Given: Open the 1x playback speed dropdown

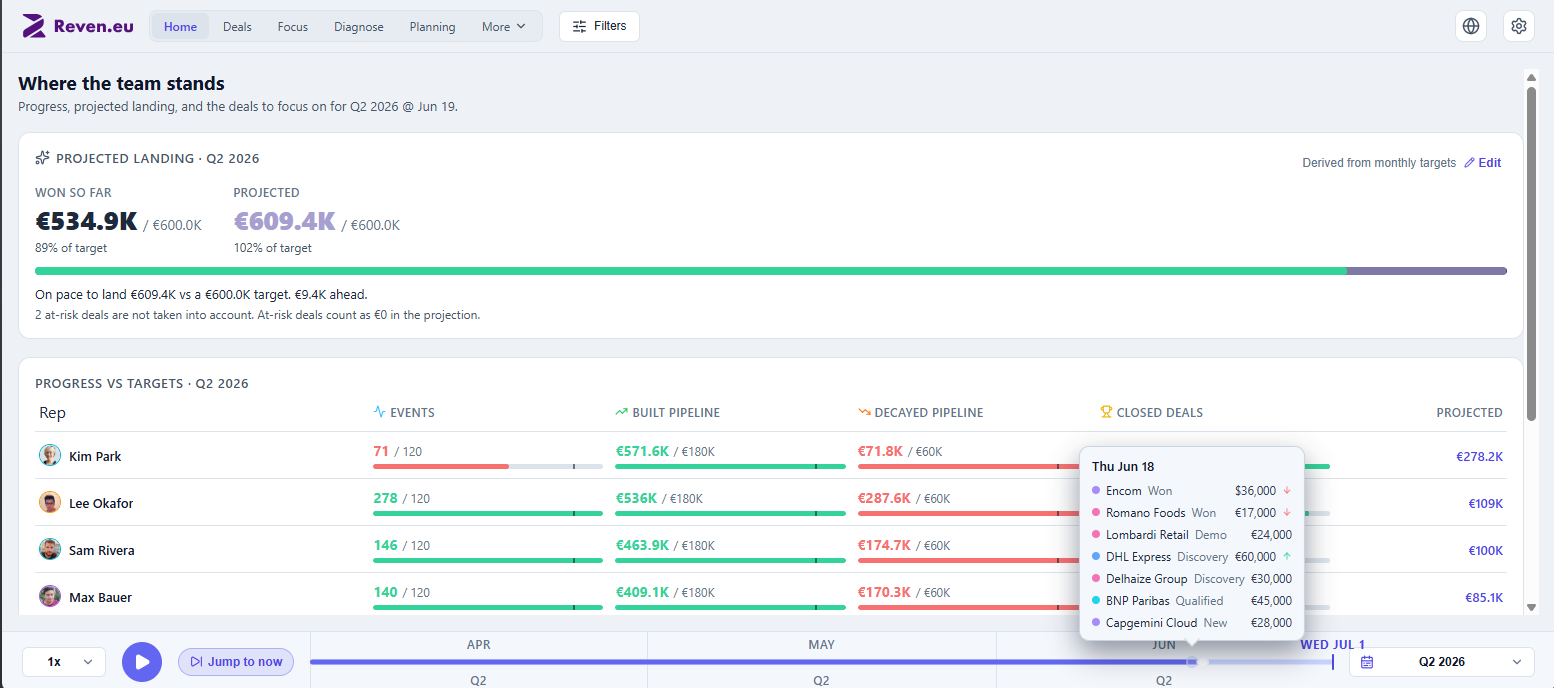Looking at the screenshot, I should coord(64,661).
